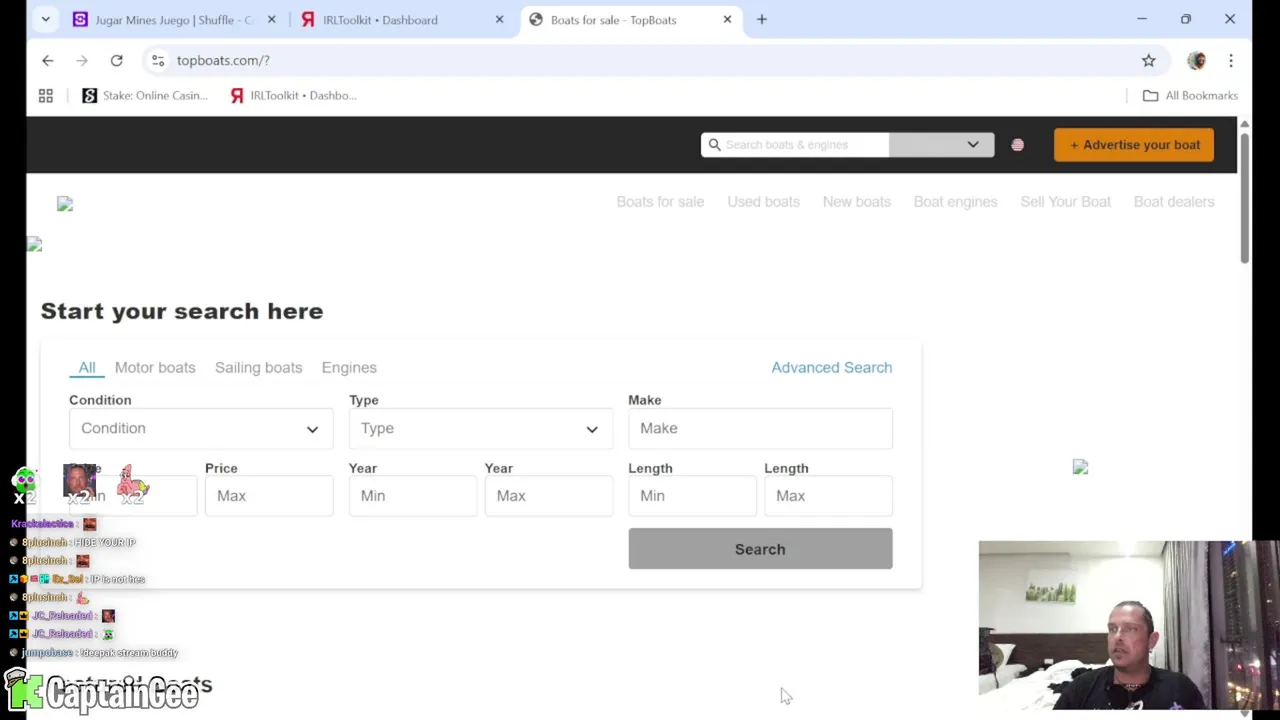Switch to the IRLToolkit Dashboard browser tab
This screenshot has height=720, width=1280.
point(380,20)
